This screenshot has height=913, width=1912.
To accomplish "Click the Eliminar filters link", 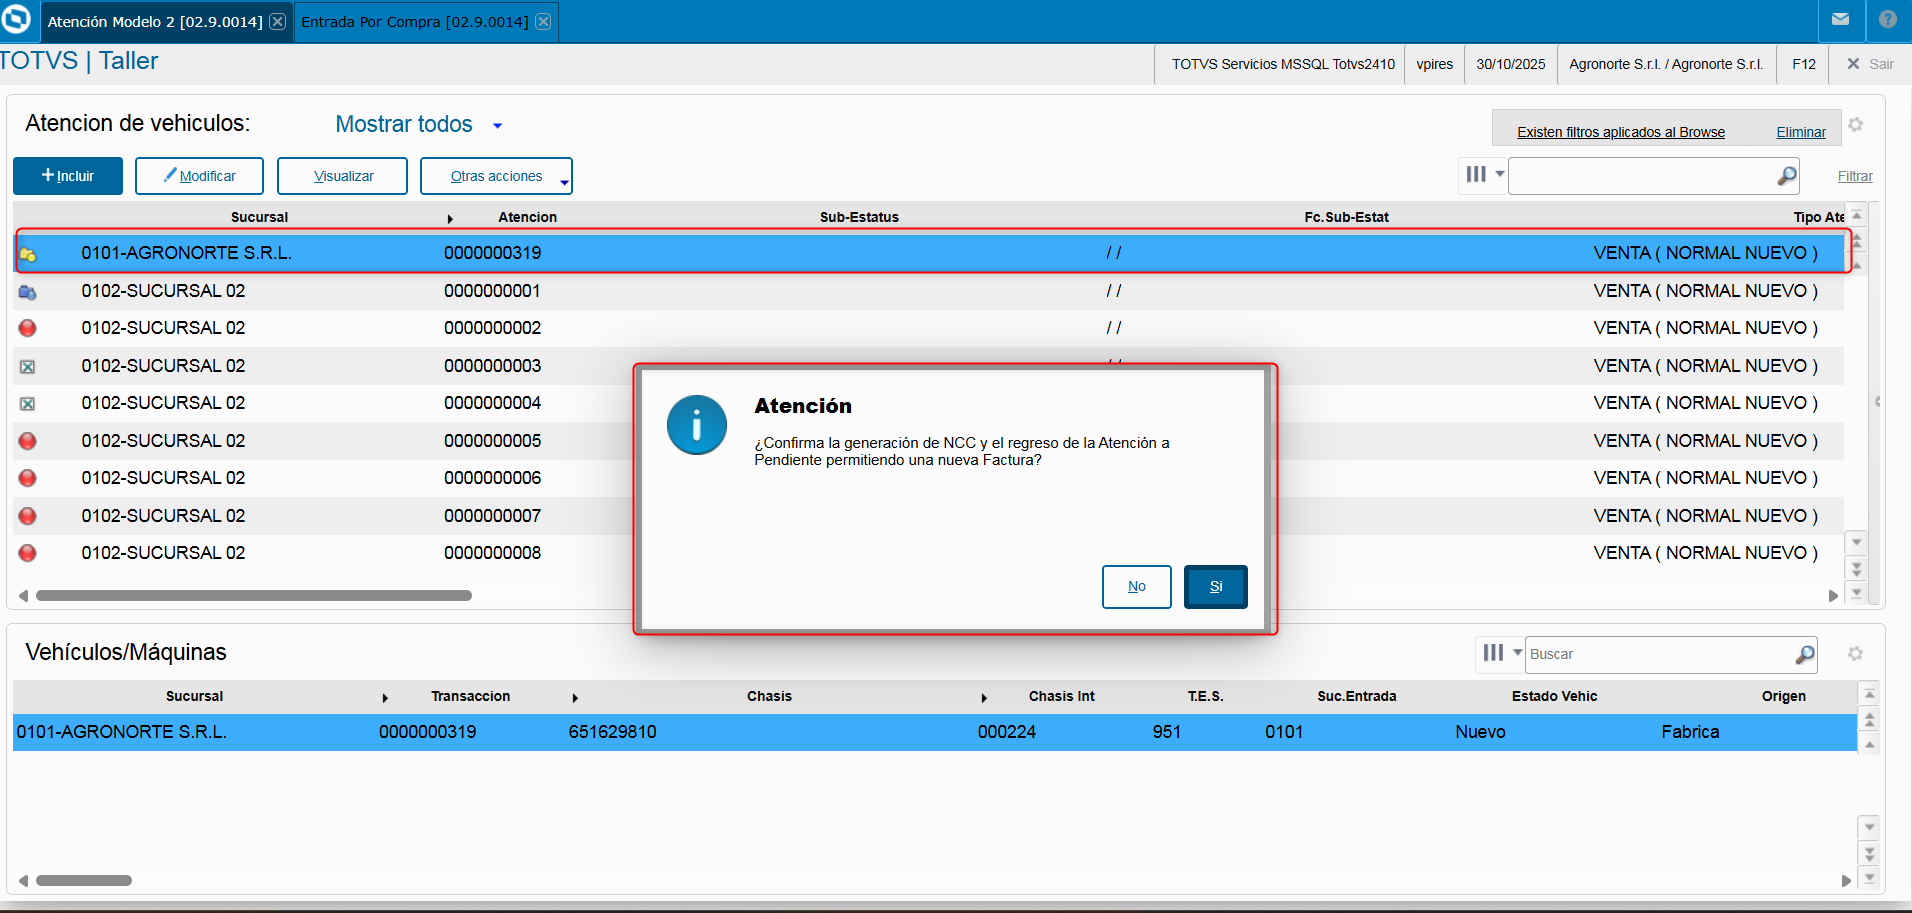I will point(1801,132).
